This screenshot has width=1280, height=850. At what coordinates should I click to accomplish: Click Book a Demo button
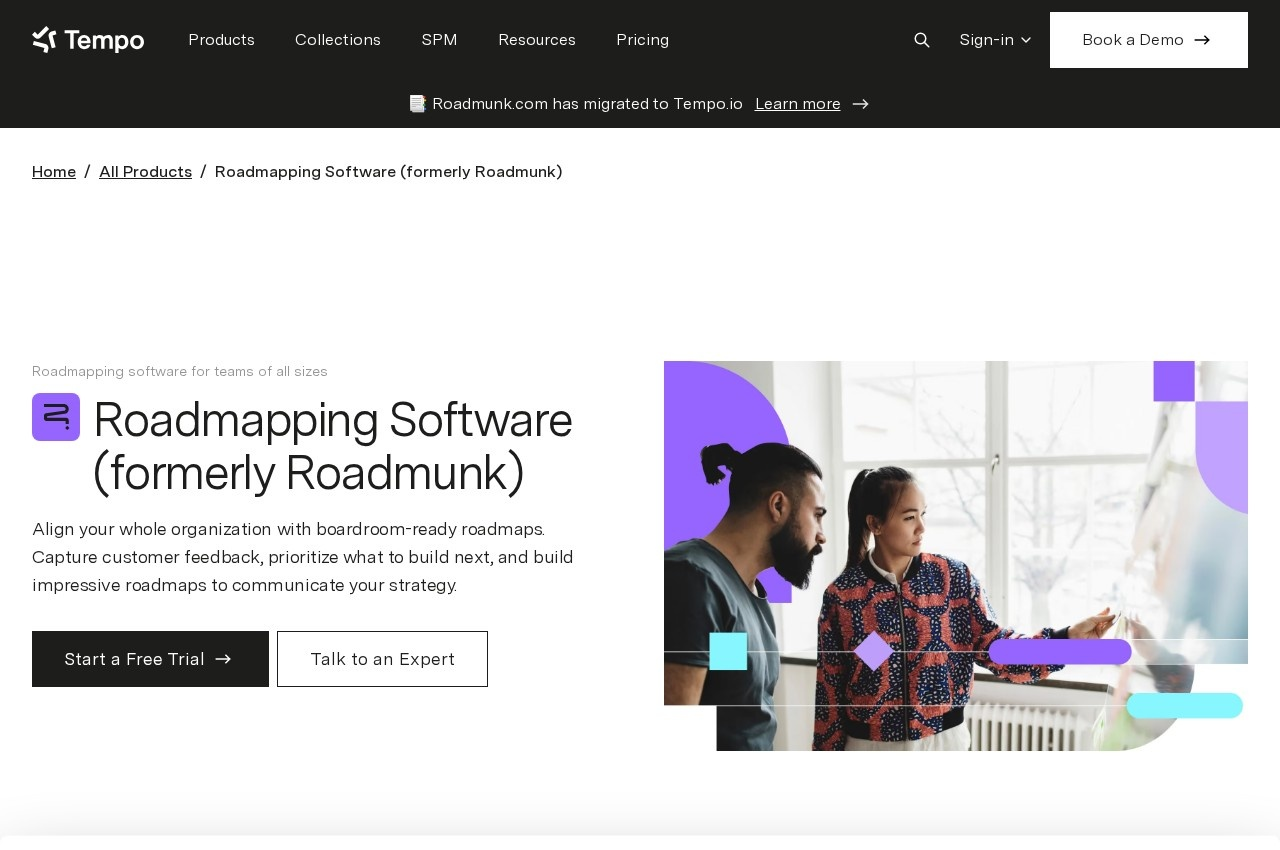[x=1149, y=40]
